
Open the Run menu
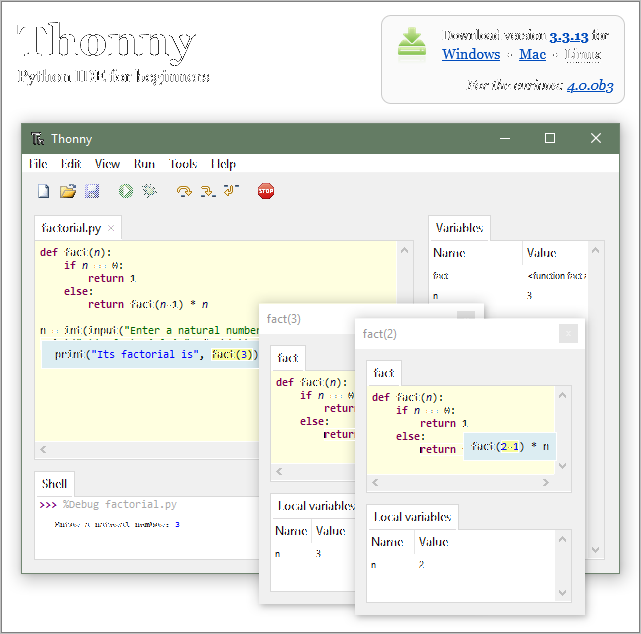pos(144,164)
